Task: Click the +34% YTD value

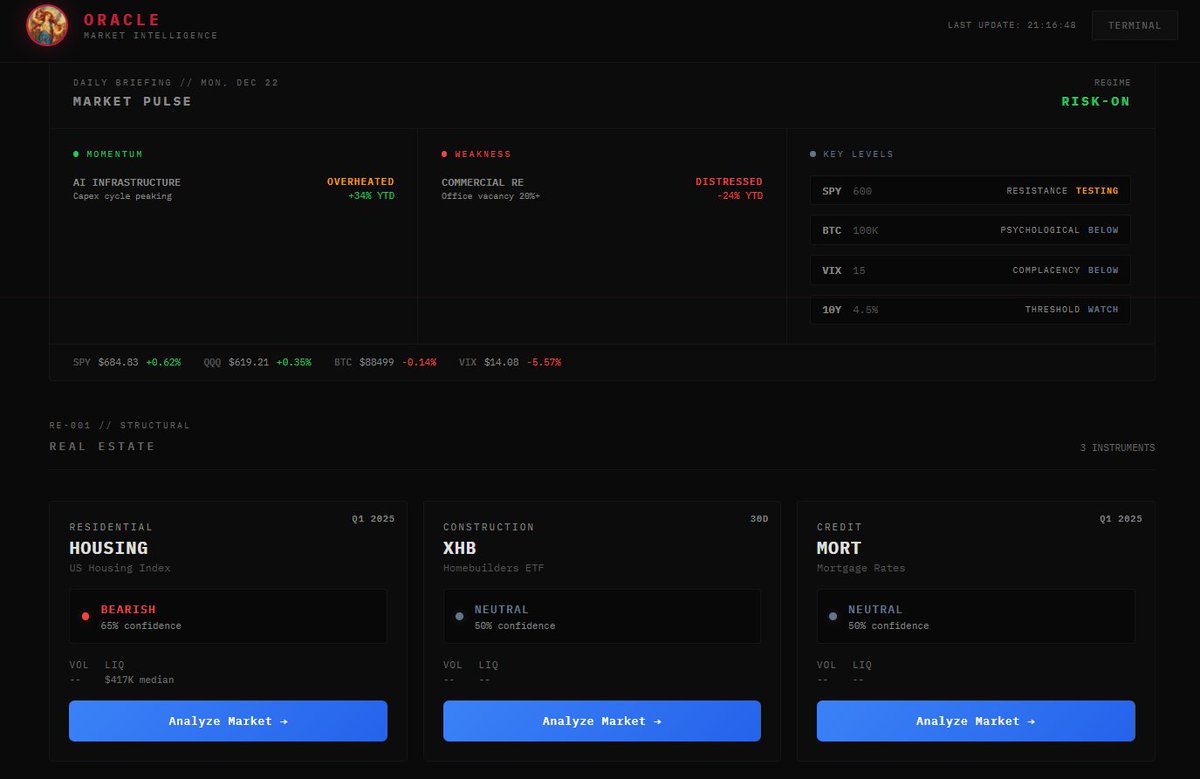Action: 371,196
